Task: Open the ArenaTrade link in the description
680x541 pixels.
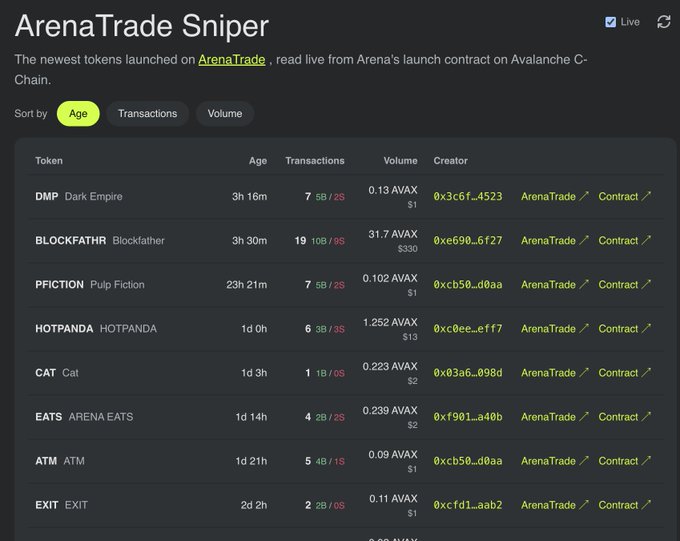Action: click(232, 59)
